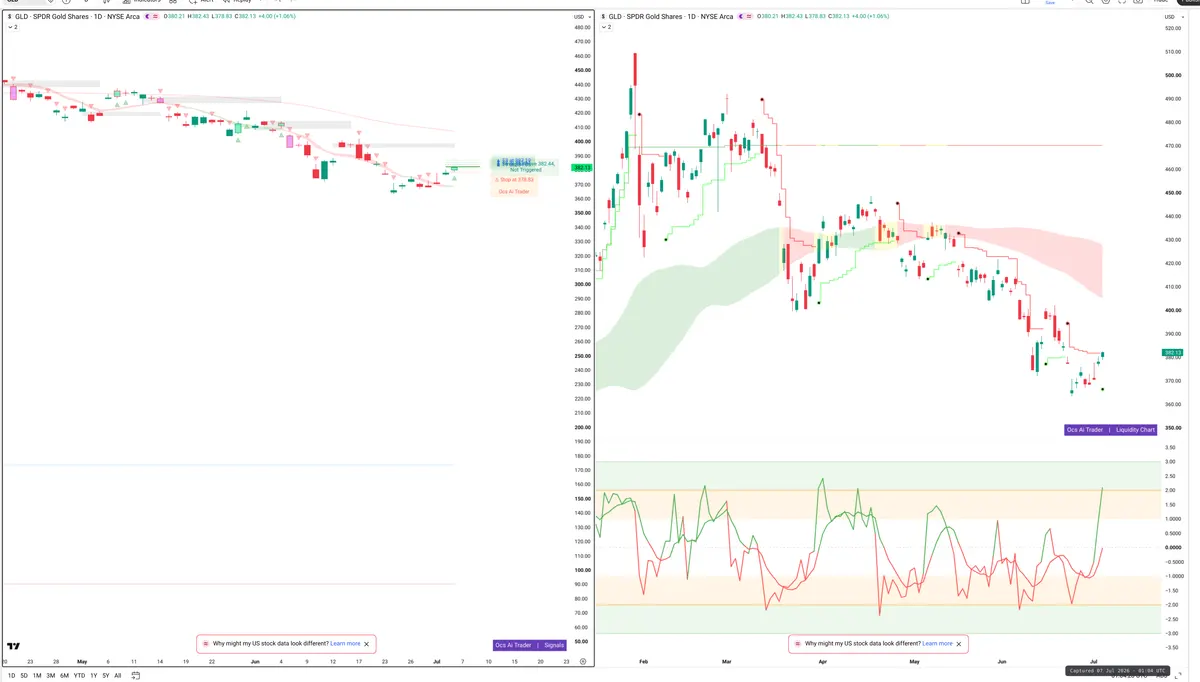
Task: Click TradingView logo in left chart corner
Action: 13,647
